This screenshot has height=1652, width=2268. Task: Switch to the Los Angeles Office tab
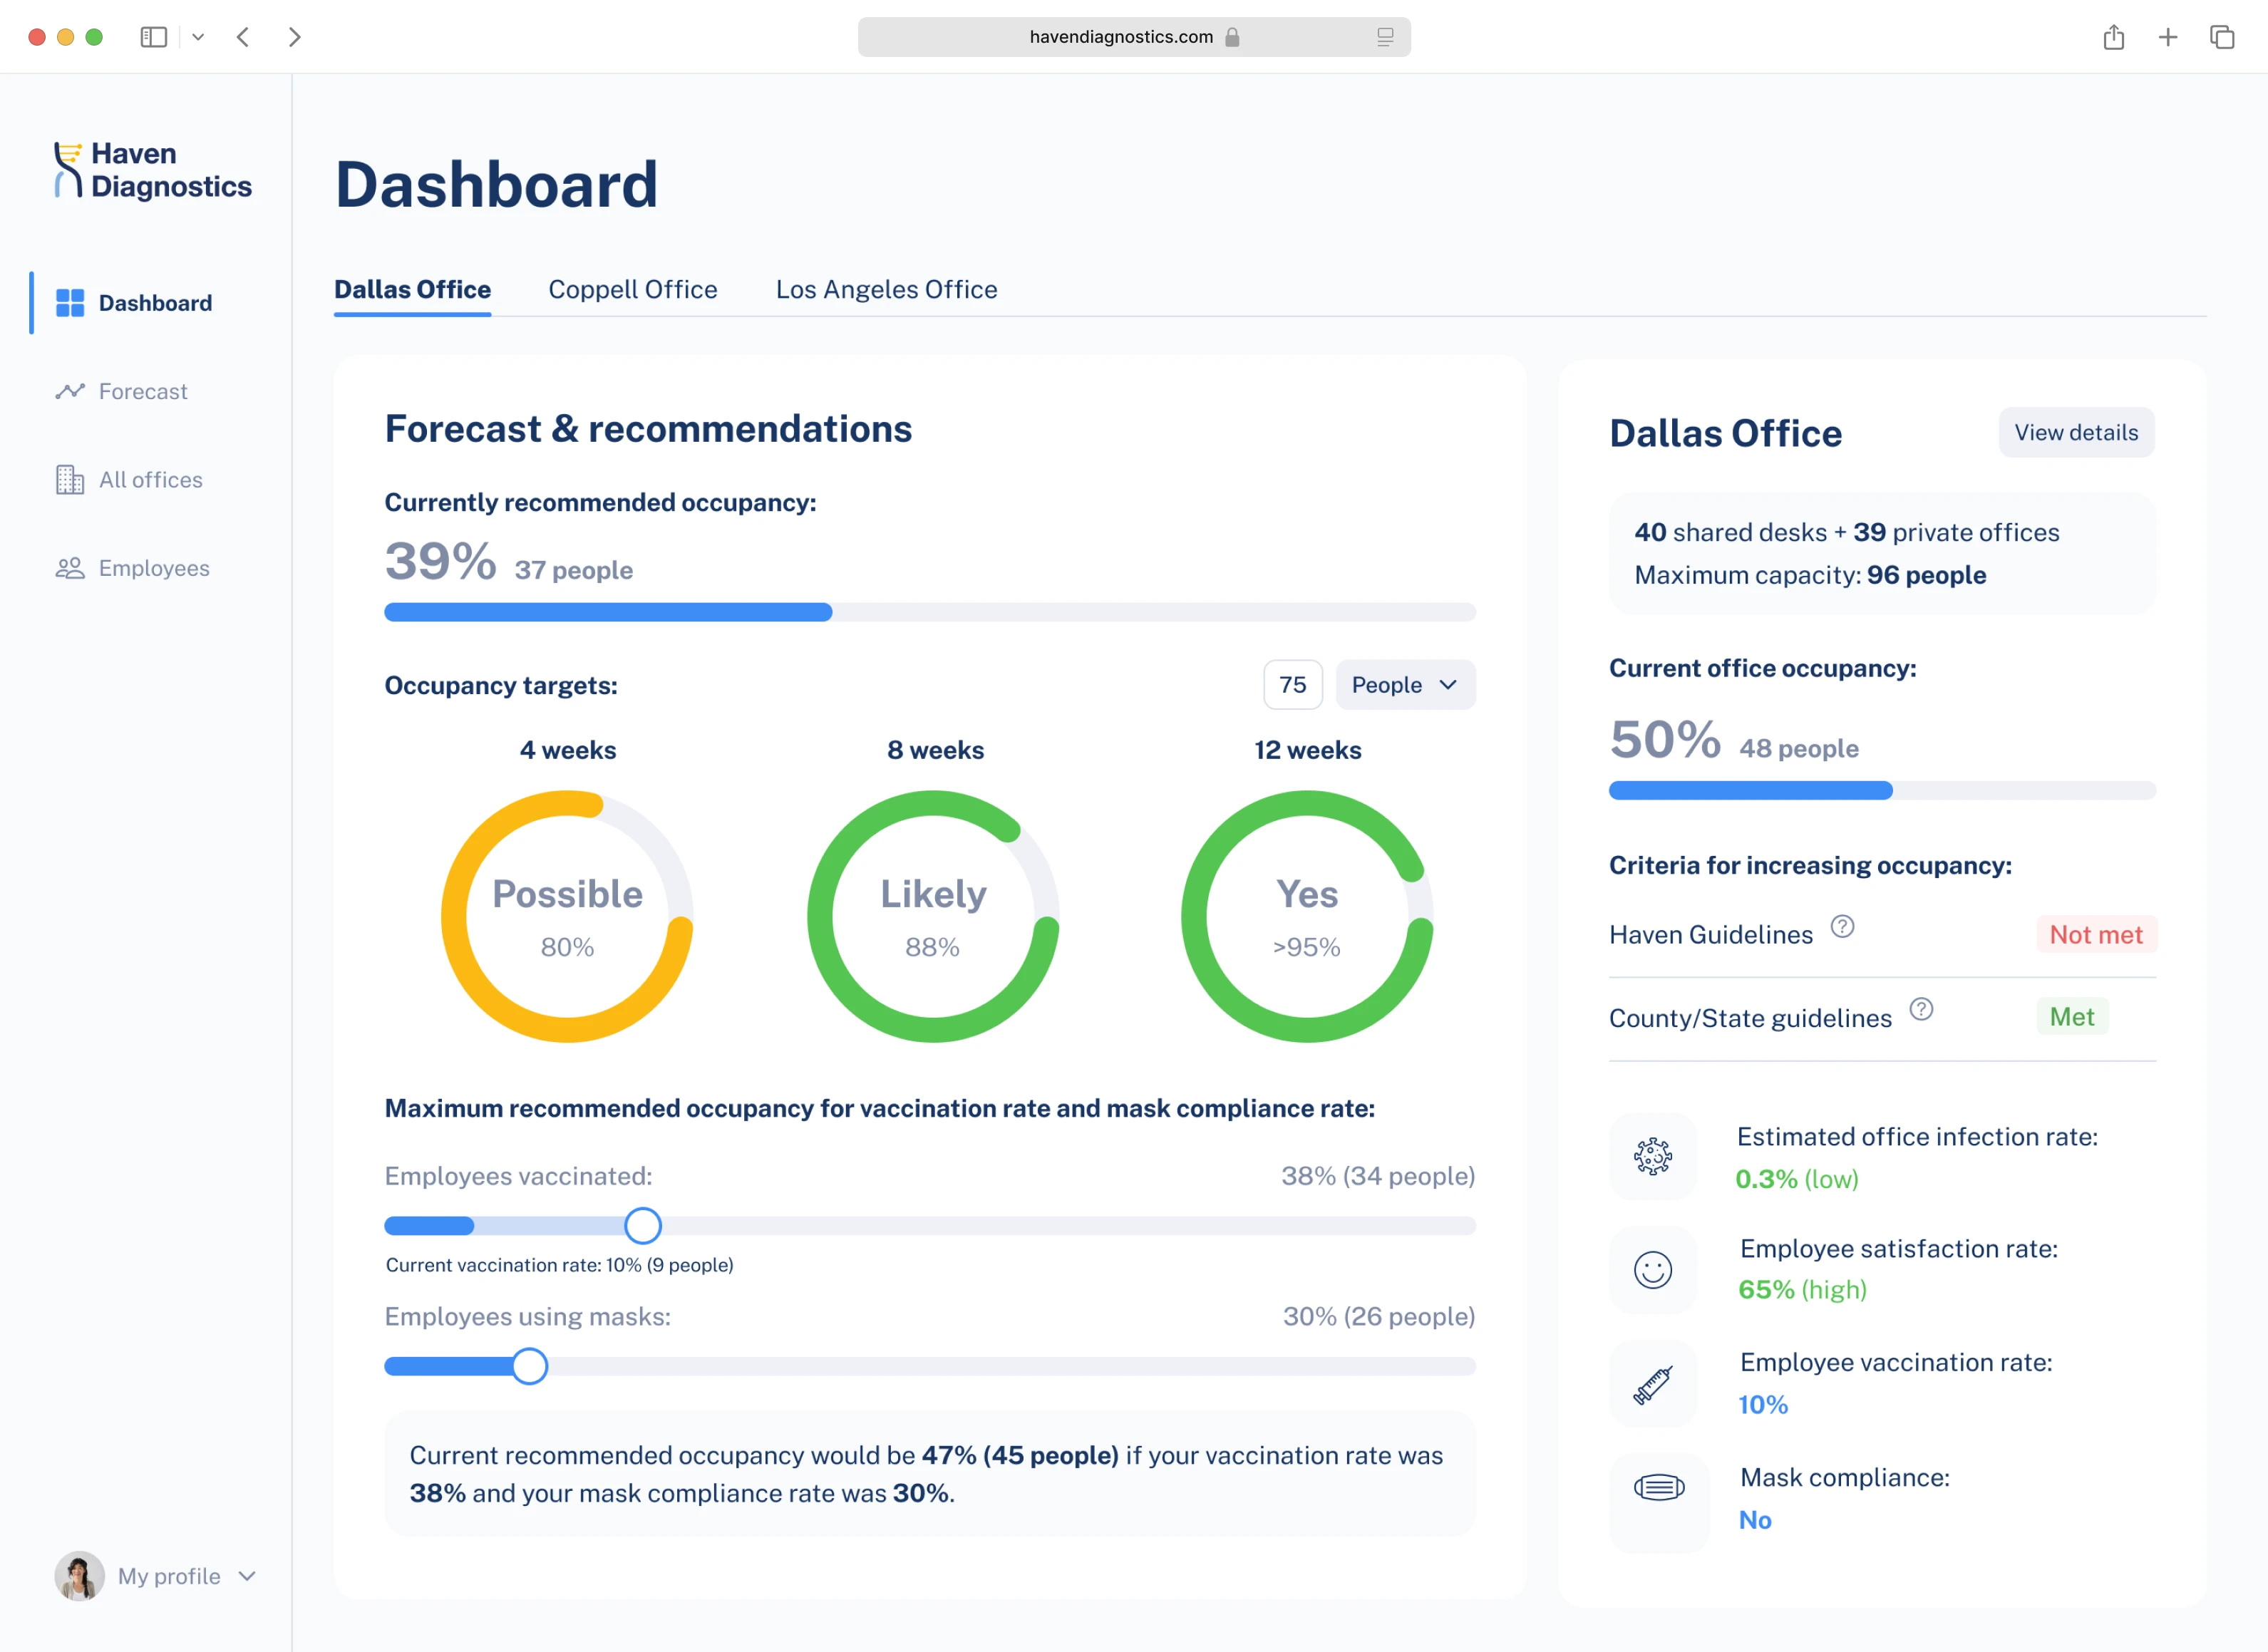(886, 290)
